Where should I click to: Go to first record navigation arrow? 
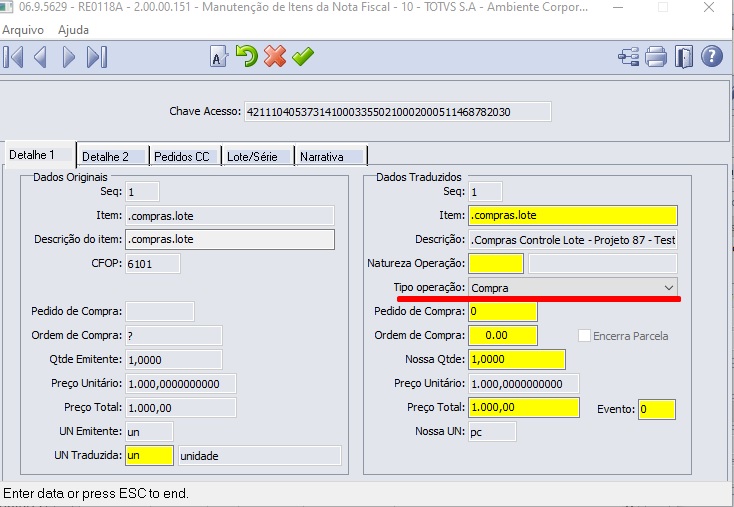point(13,57)
